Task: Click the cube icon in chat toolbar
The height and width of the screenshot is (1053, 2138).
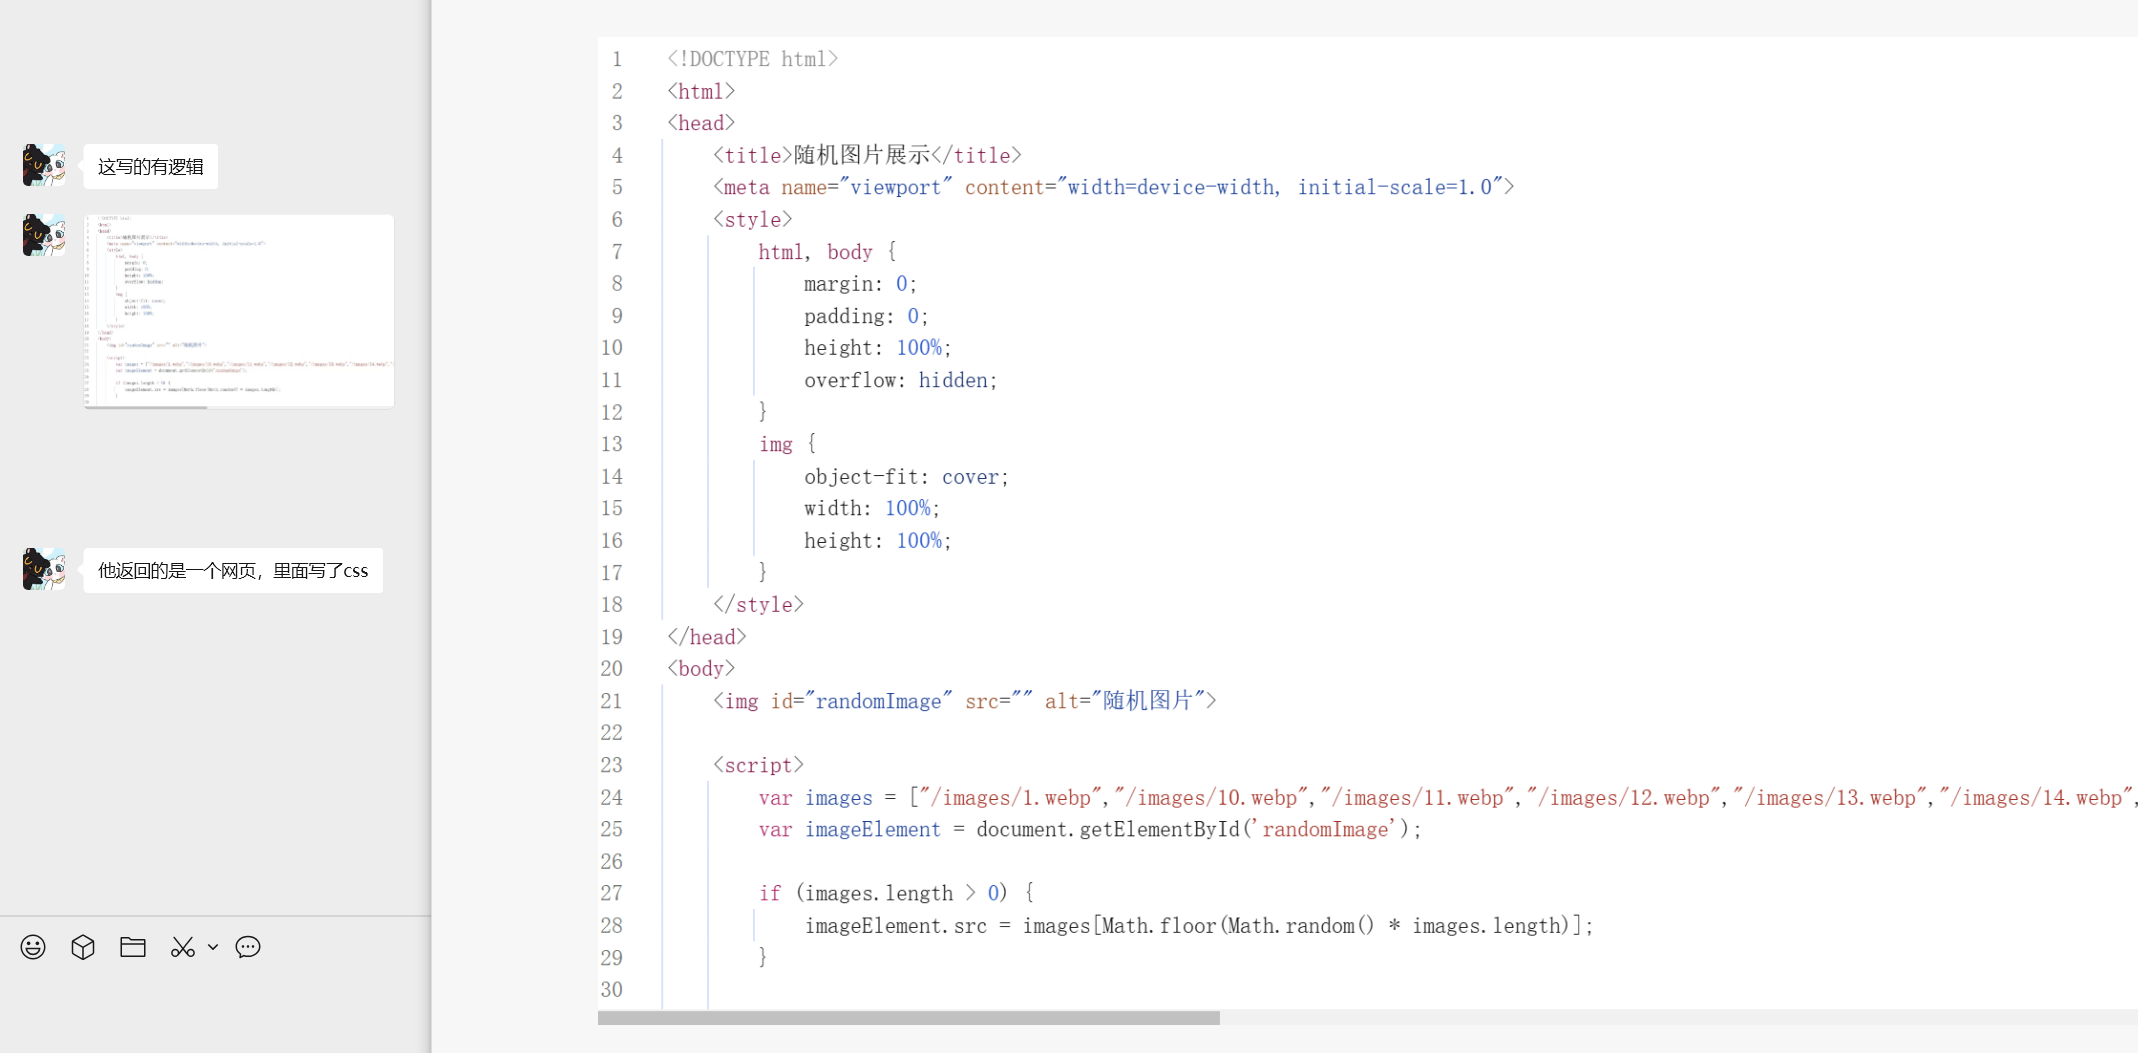Action: point(83,947)
